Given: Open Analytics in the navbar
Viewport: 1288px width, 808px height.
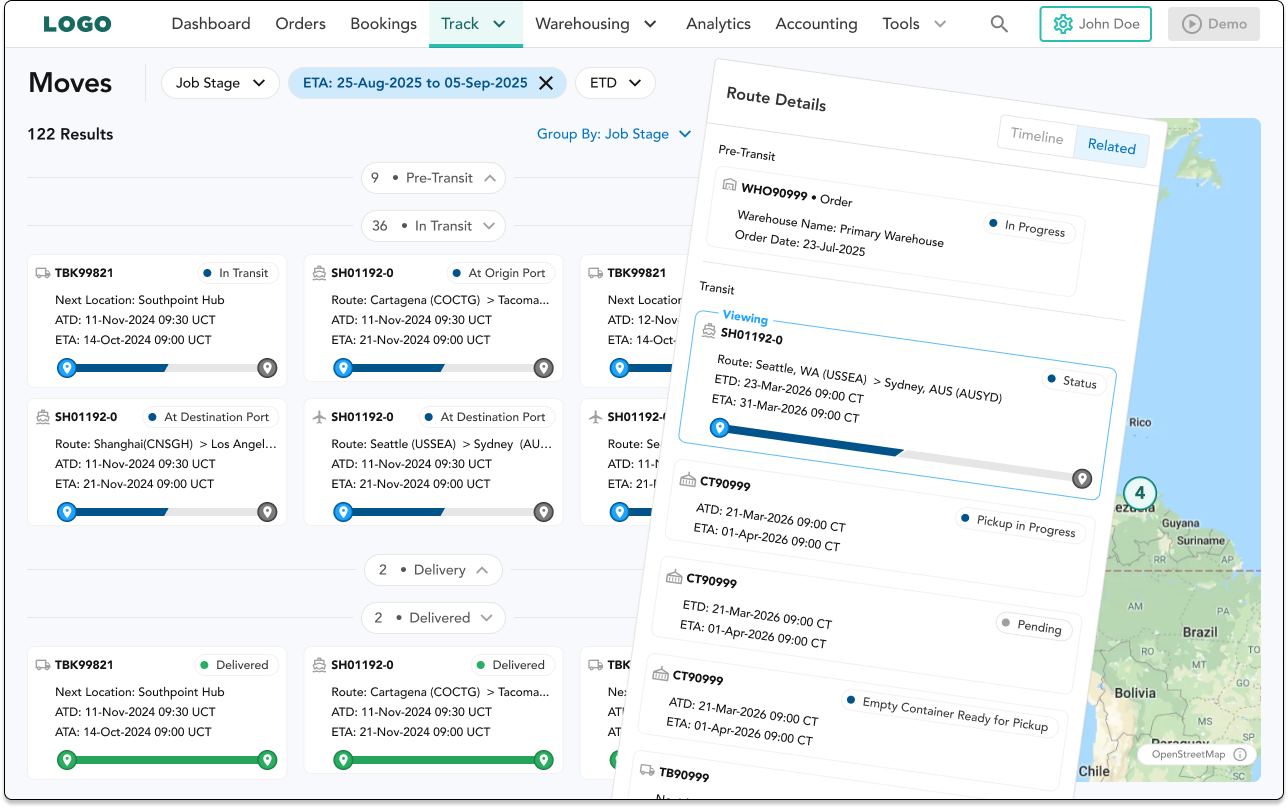Looking at the screenshot, I should click(718, 24).
